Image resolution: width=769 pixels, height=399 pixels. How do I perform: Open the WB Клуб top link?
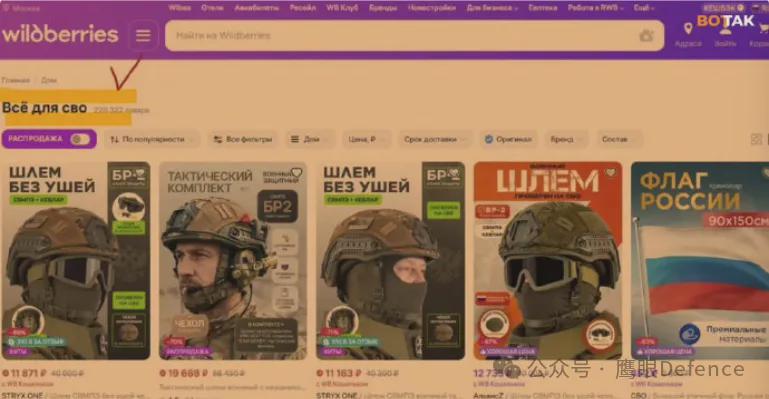[x=342, y=8]
